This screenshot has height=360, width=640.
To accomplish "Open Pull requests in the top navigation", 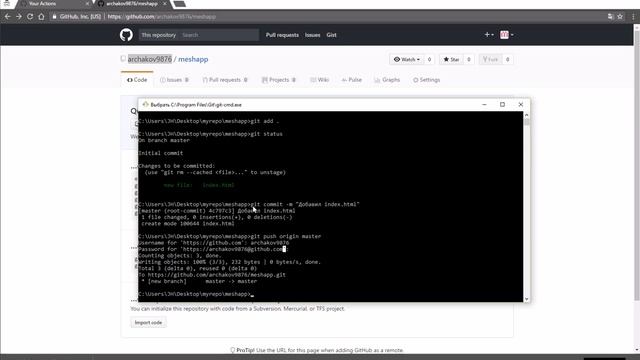I will point(282,35).
